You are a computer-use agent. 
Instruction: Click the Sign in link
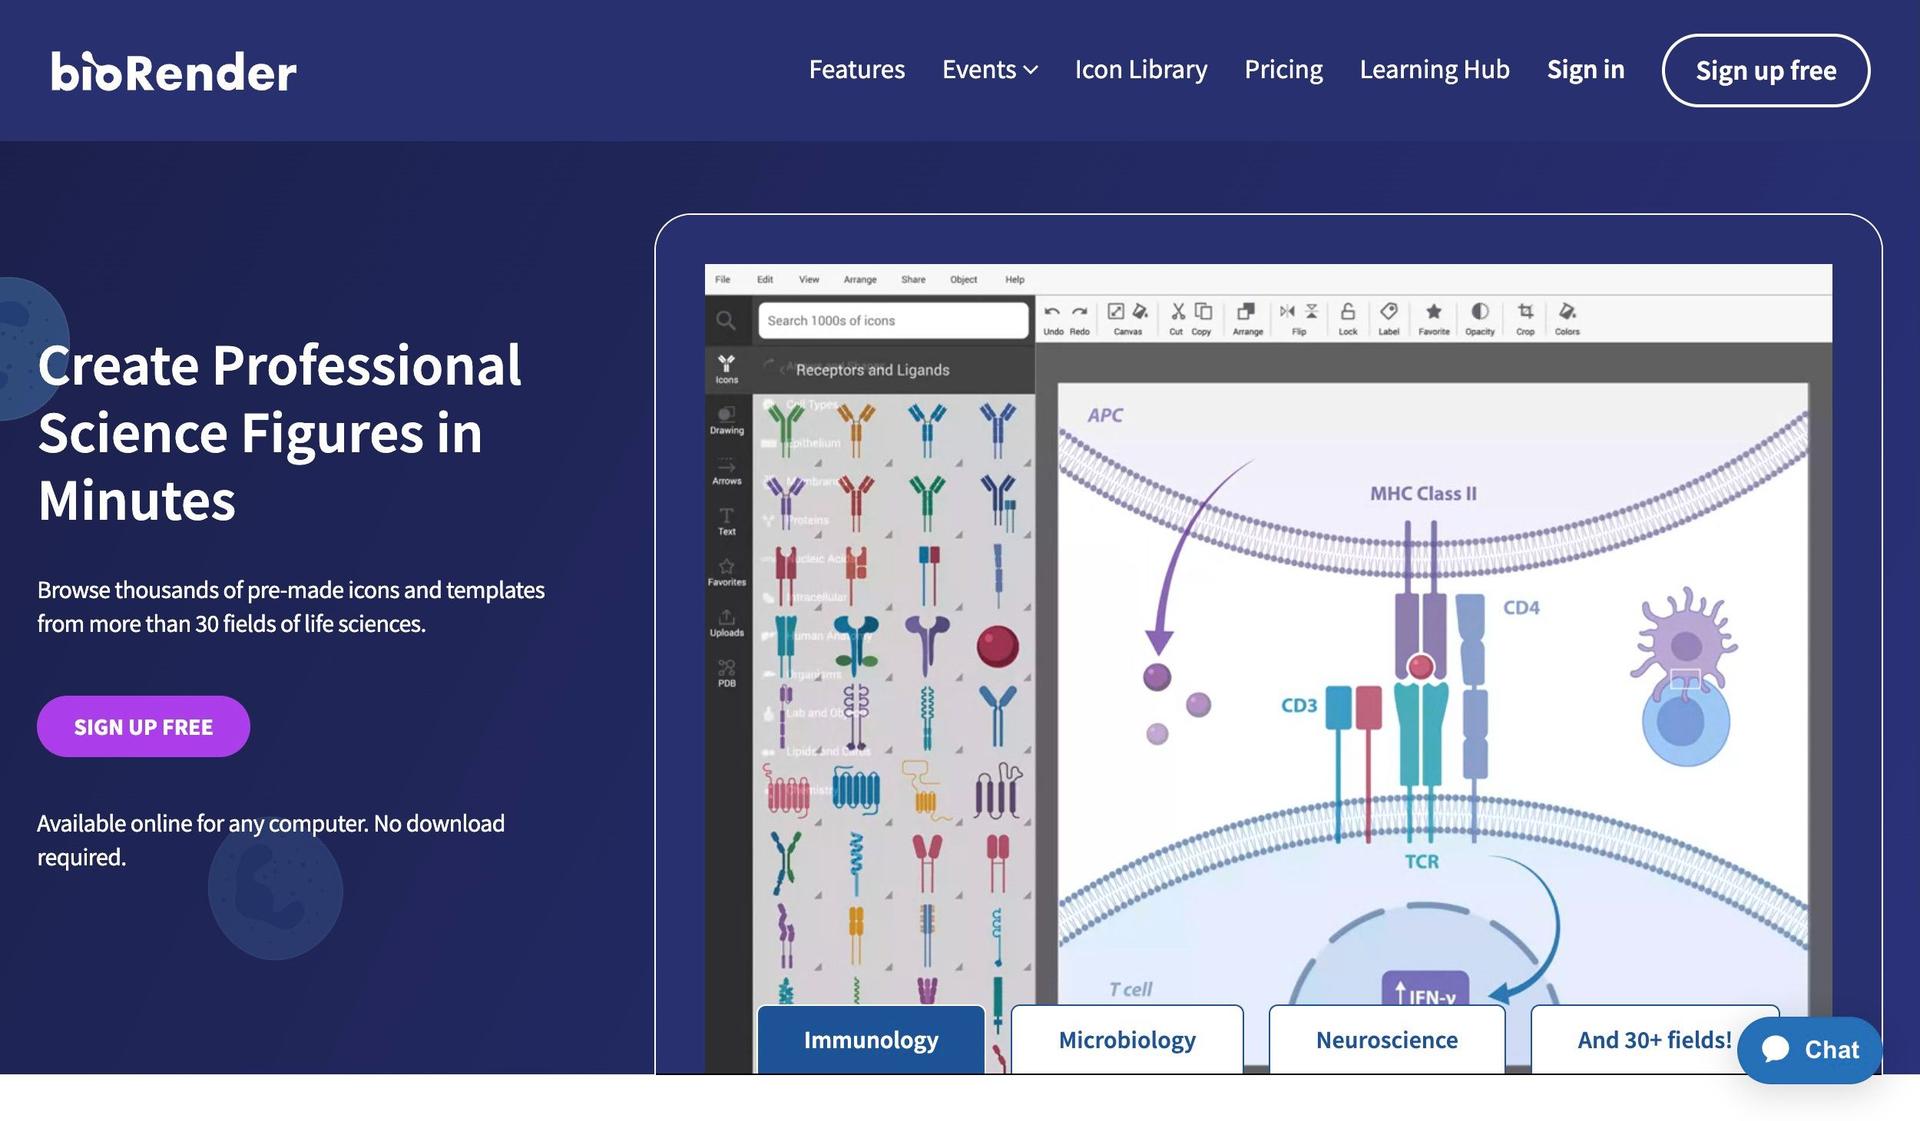(1585, 69)
